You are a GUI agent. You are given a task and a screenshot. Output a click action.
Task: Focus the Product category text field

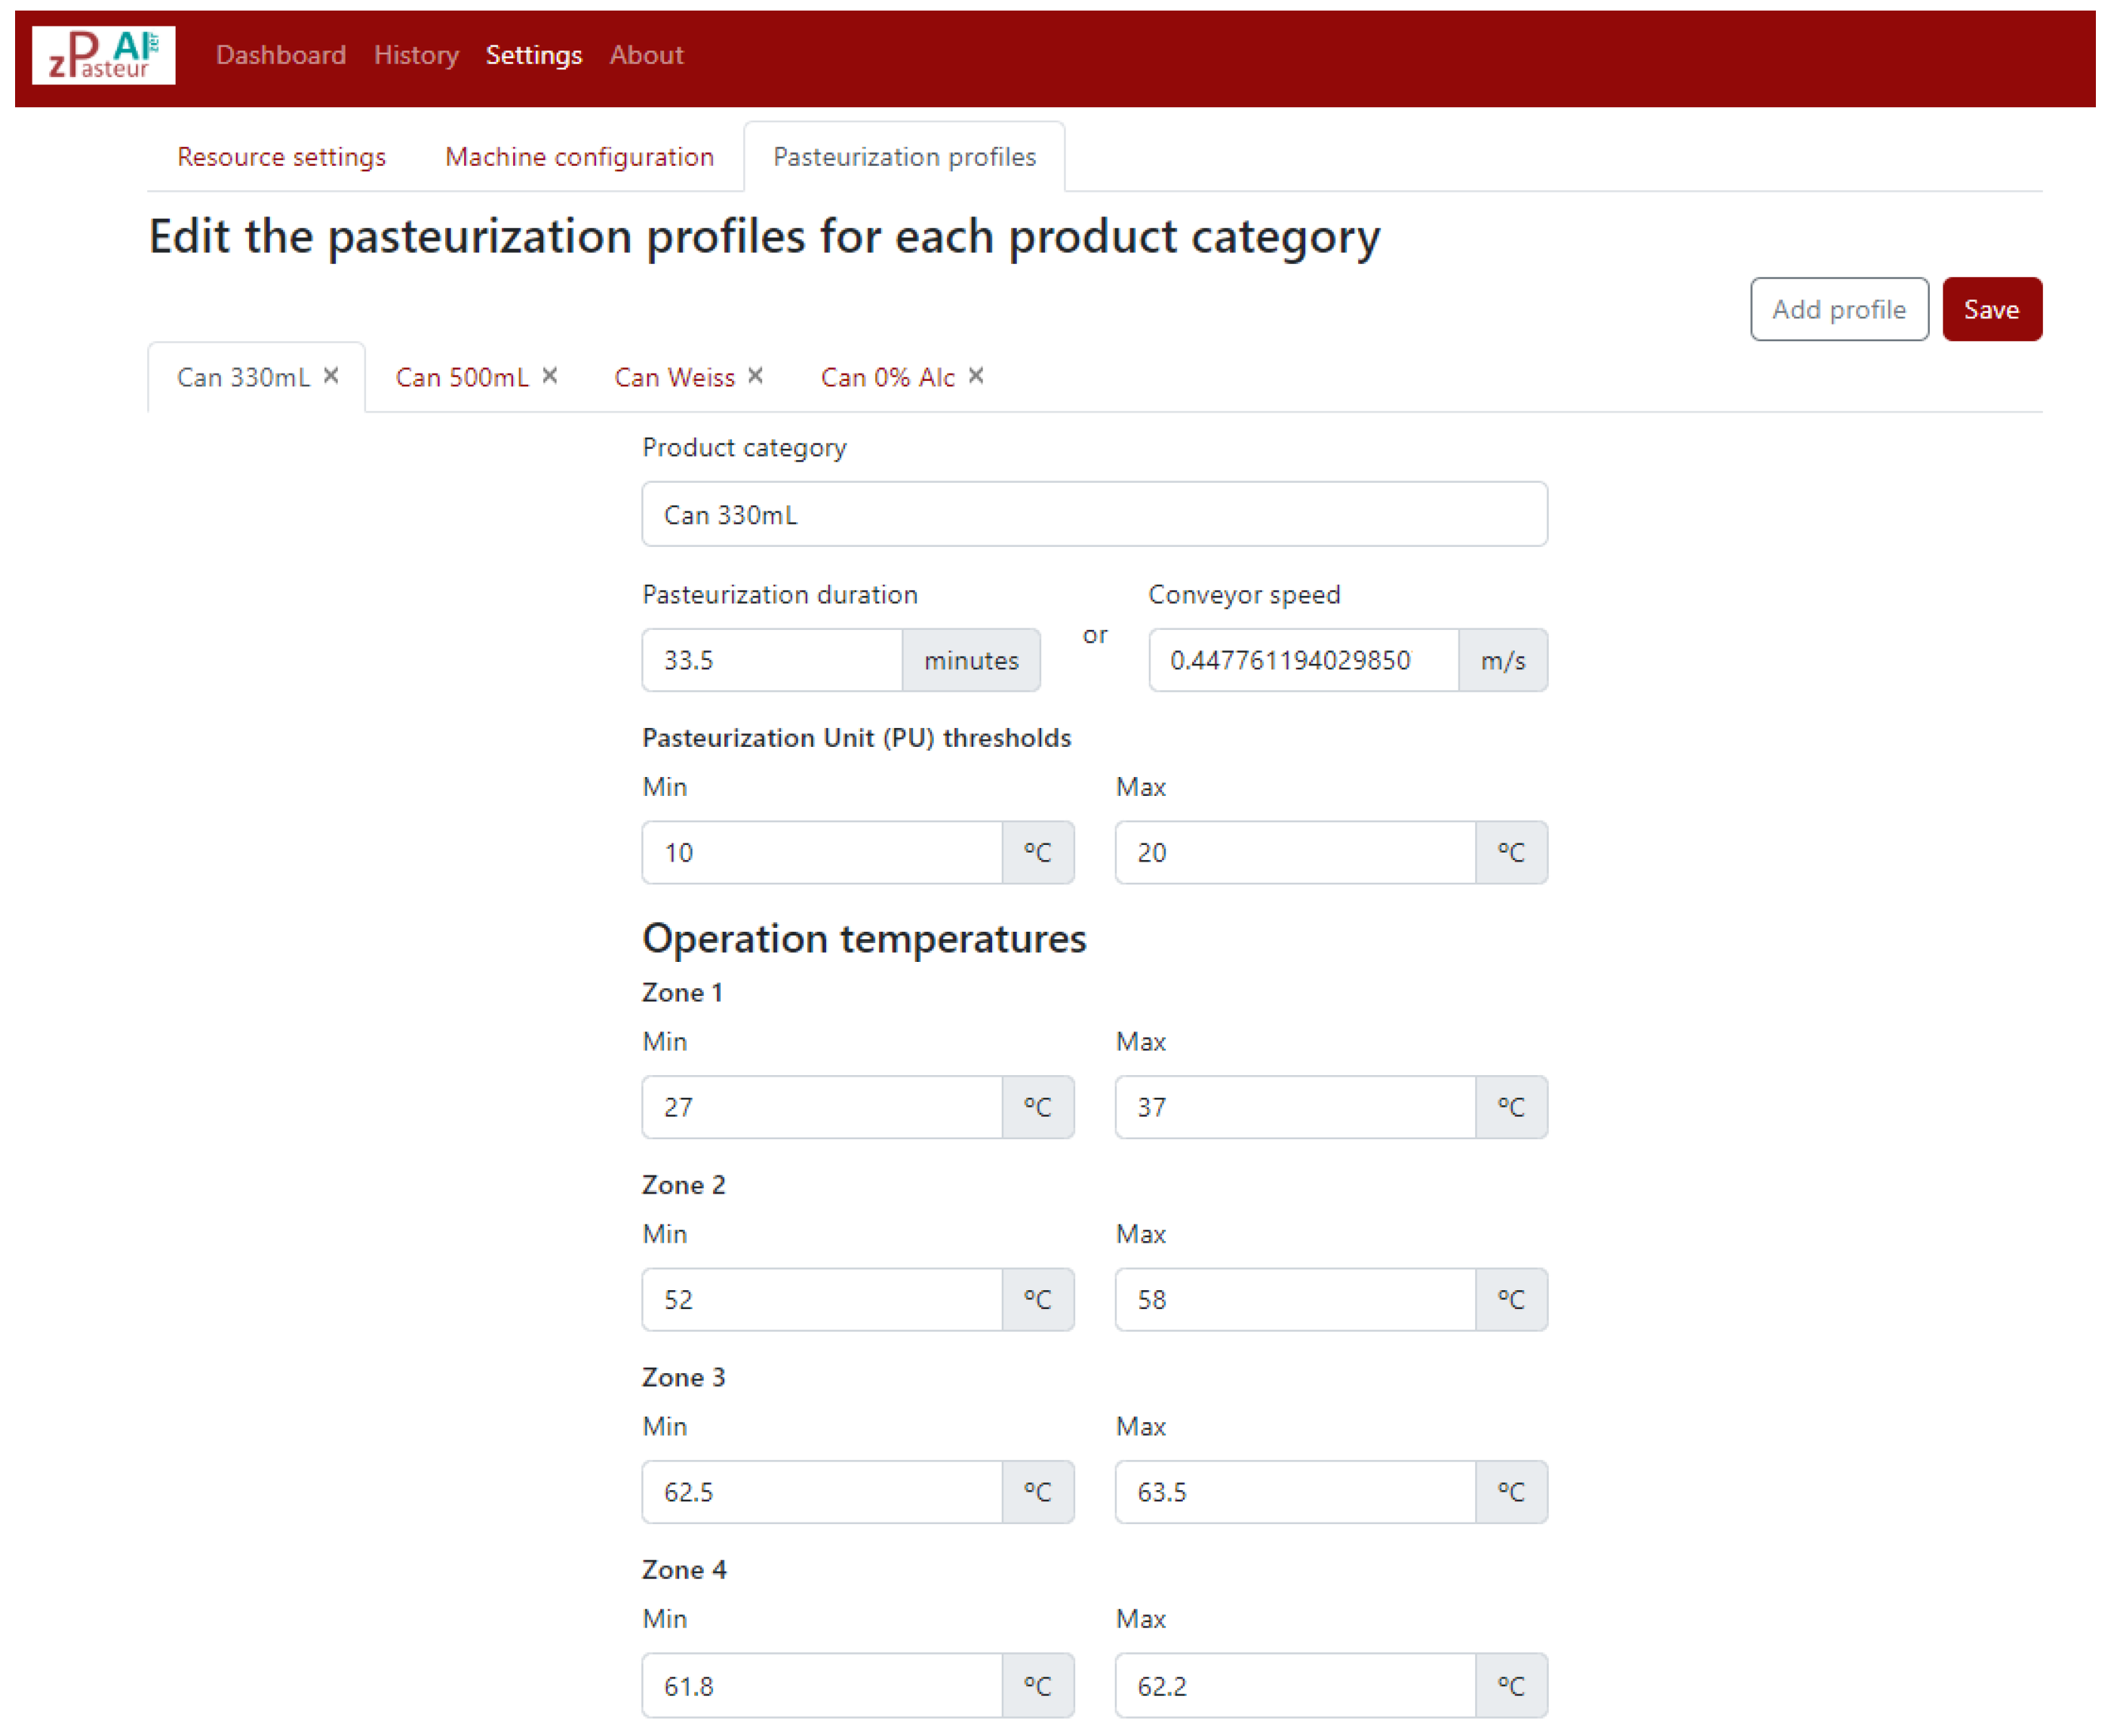1094,514
